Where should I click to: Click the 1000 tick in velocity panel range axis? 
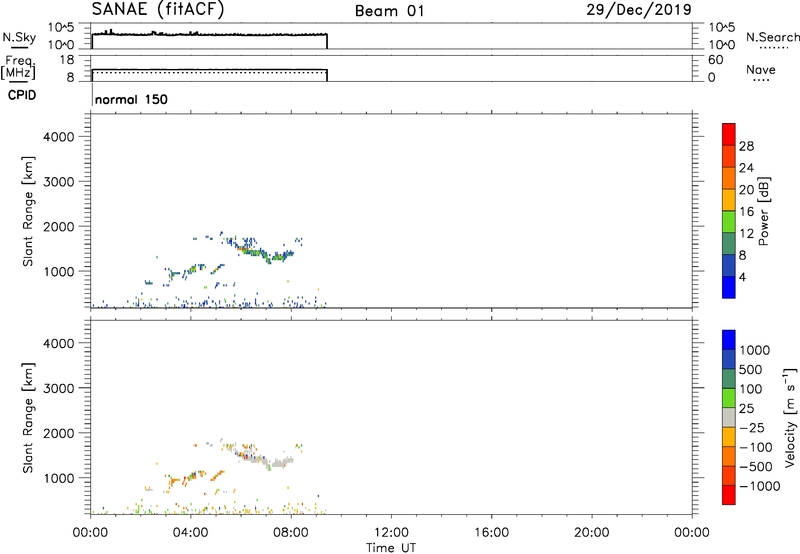point(59,478)
